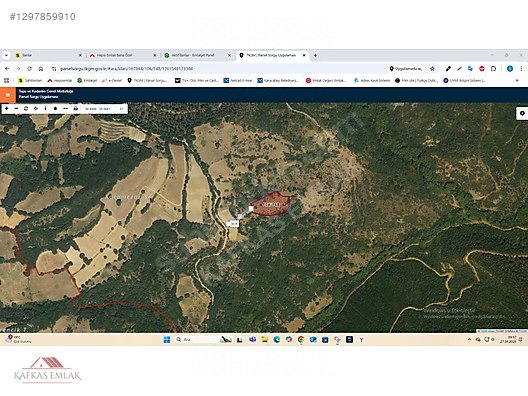Zoom out of the map with minus tool
The width and height of the screenshot is (528, 396).
(x=16, y=108)
